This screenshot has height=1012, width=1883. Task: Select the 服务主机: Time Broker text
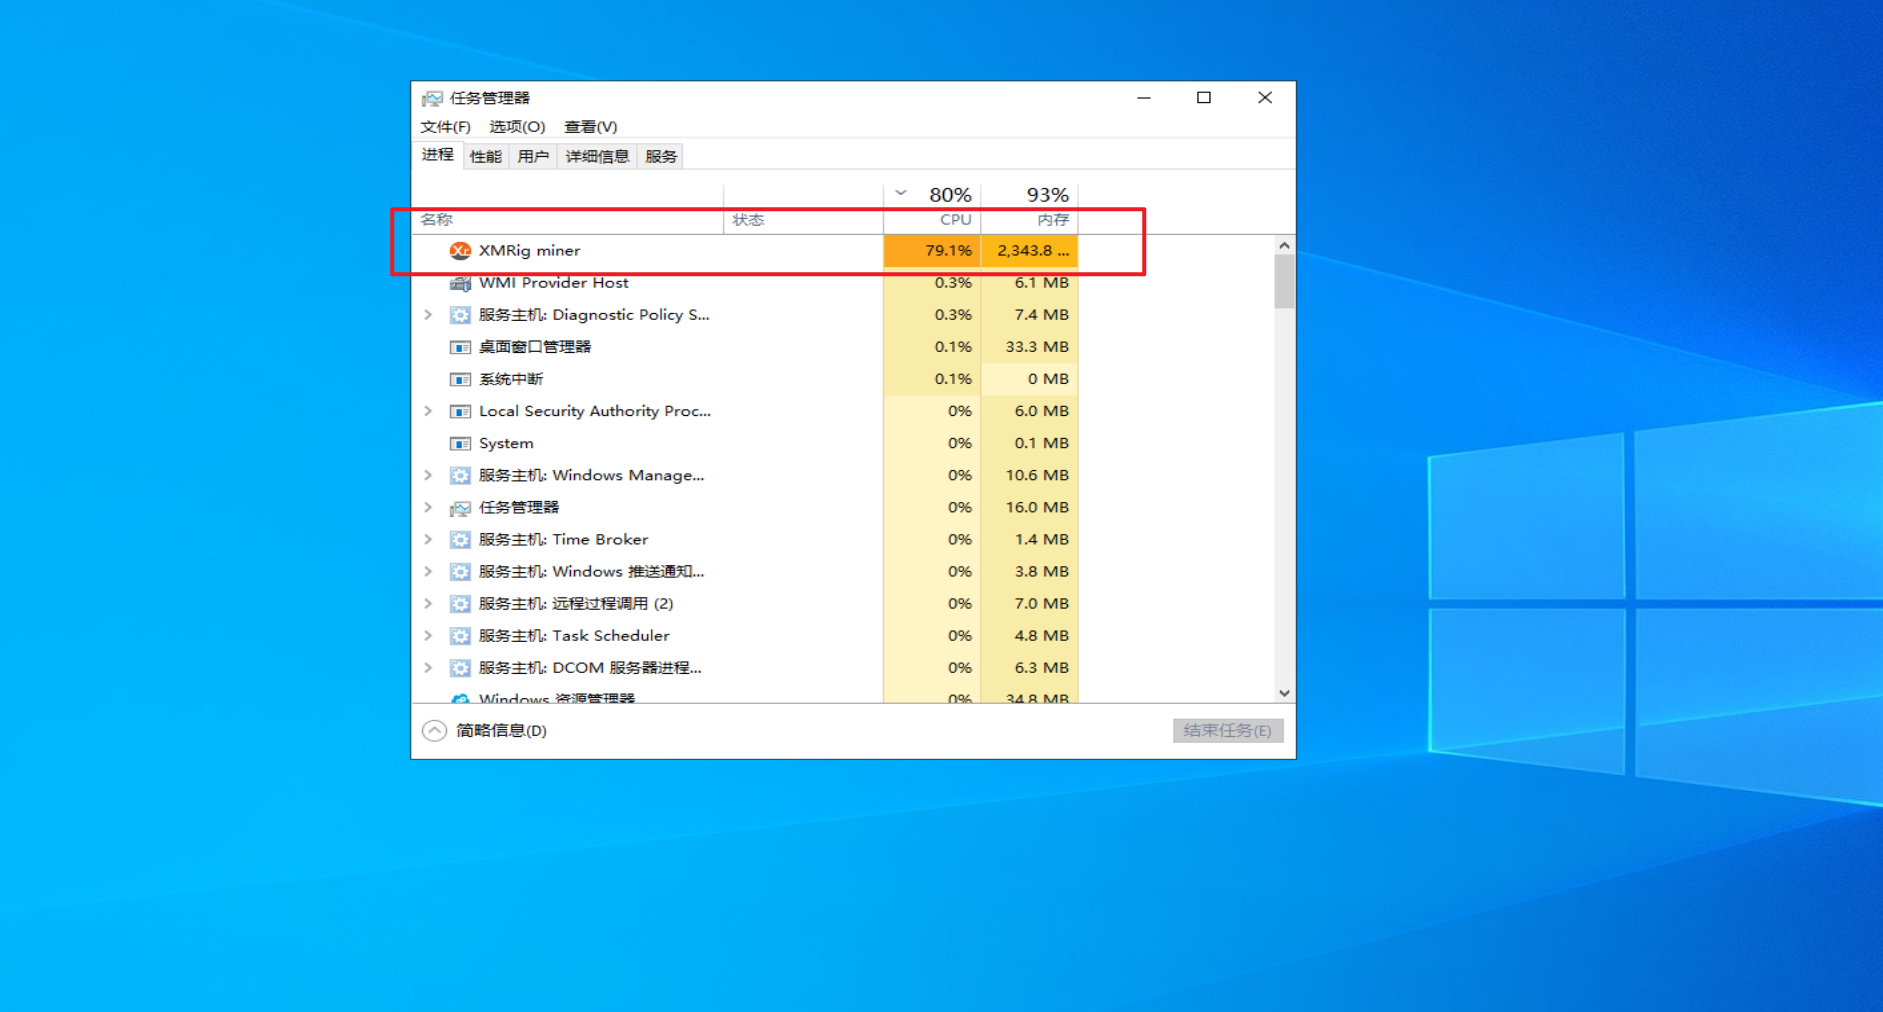click(x=563, y=540)
